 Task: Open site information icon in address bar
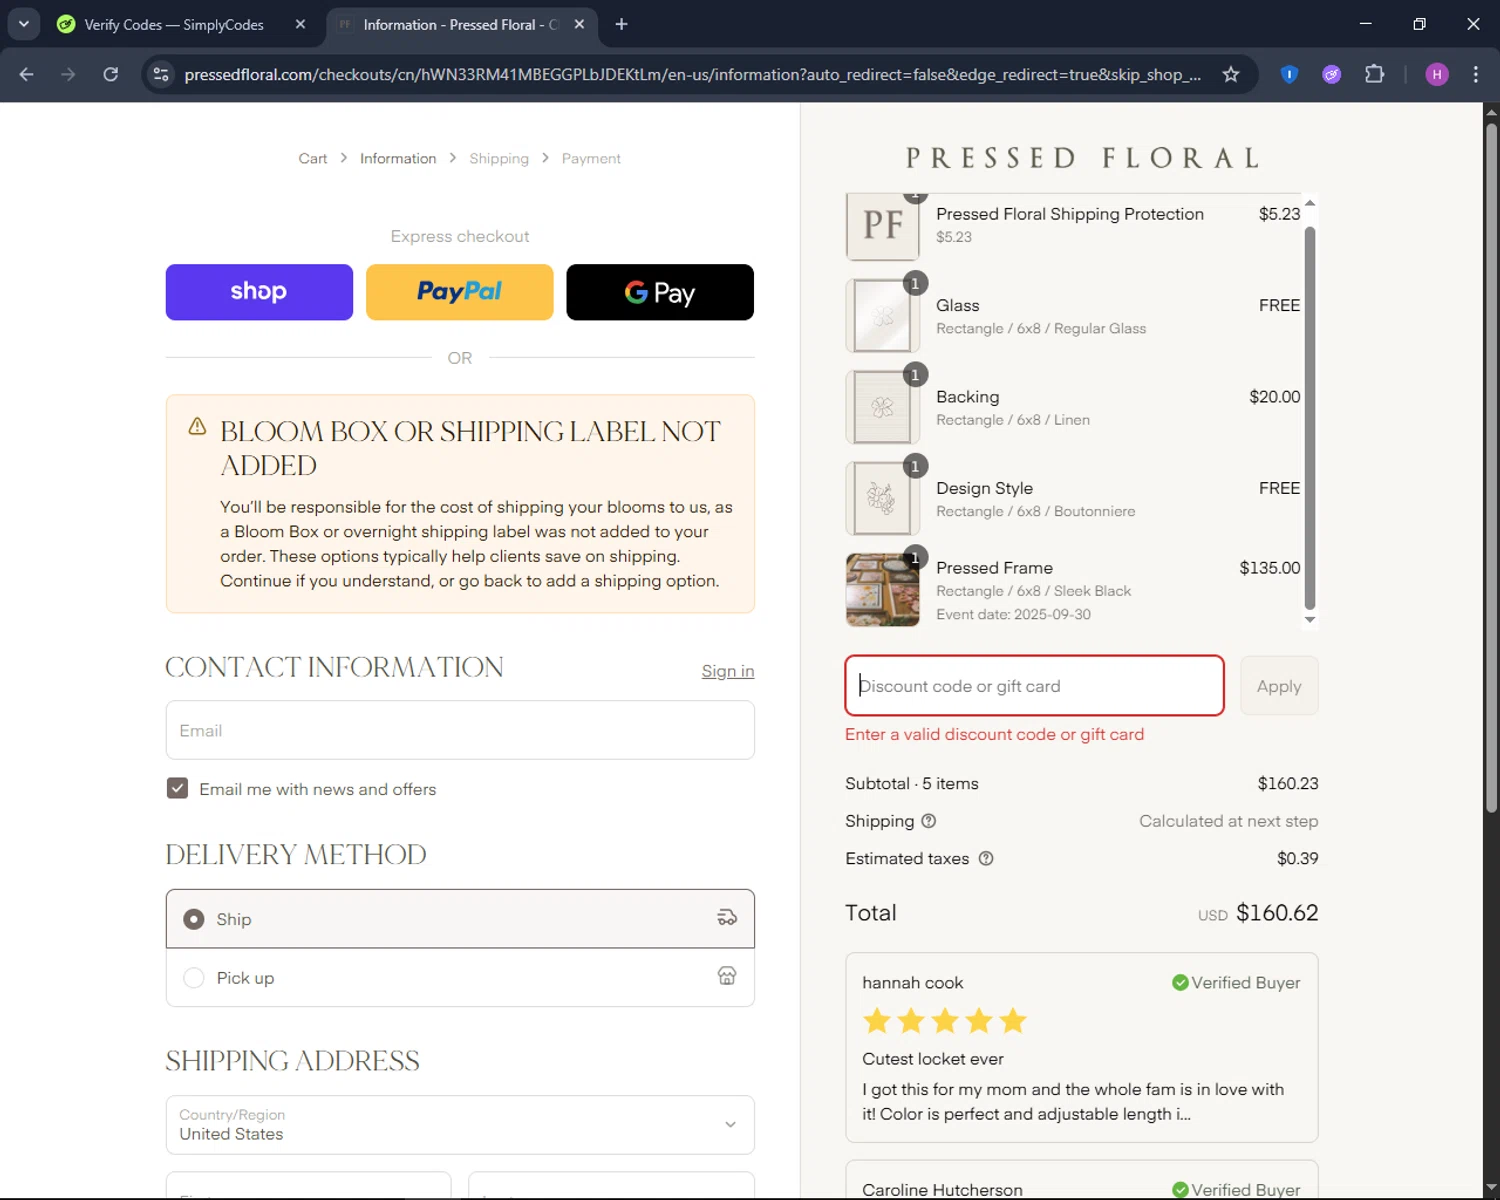click(x=161, y=74)
